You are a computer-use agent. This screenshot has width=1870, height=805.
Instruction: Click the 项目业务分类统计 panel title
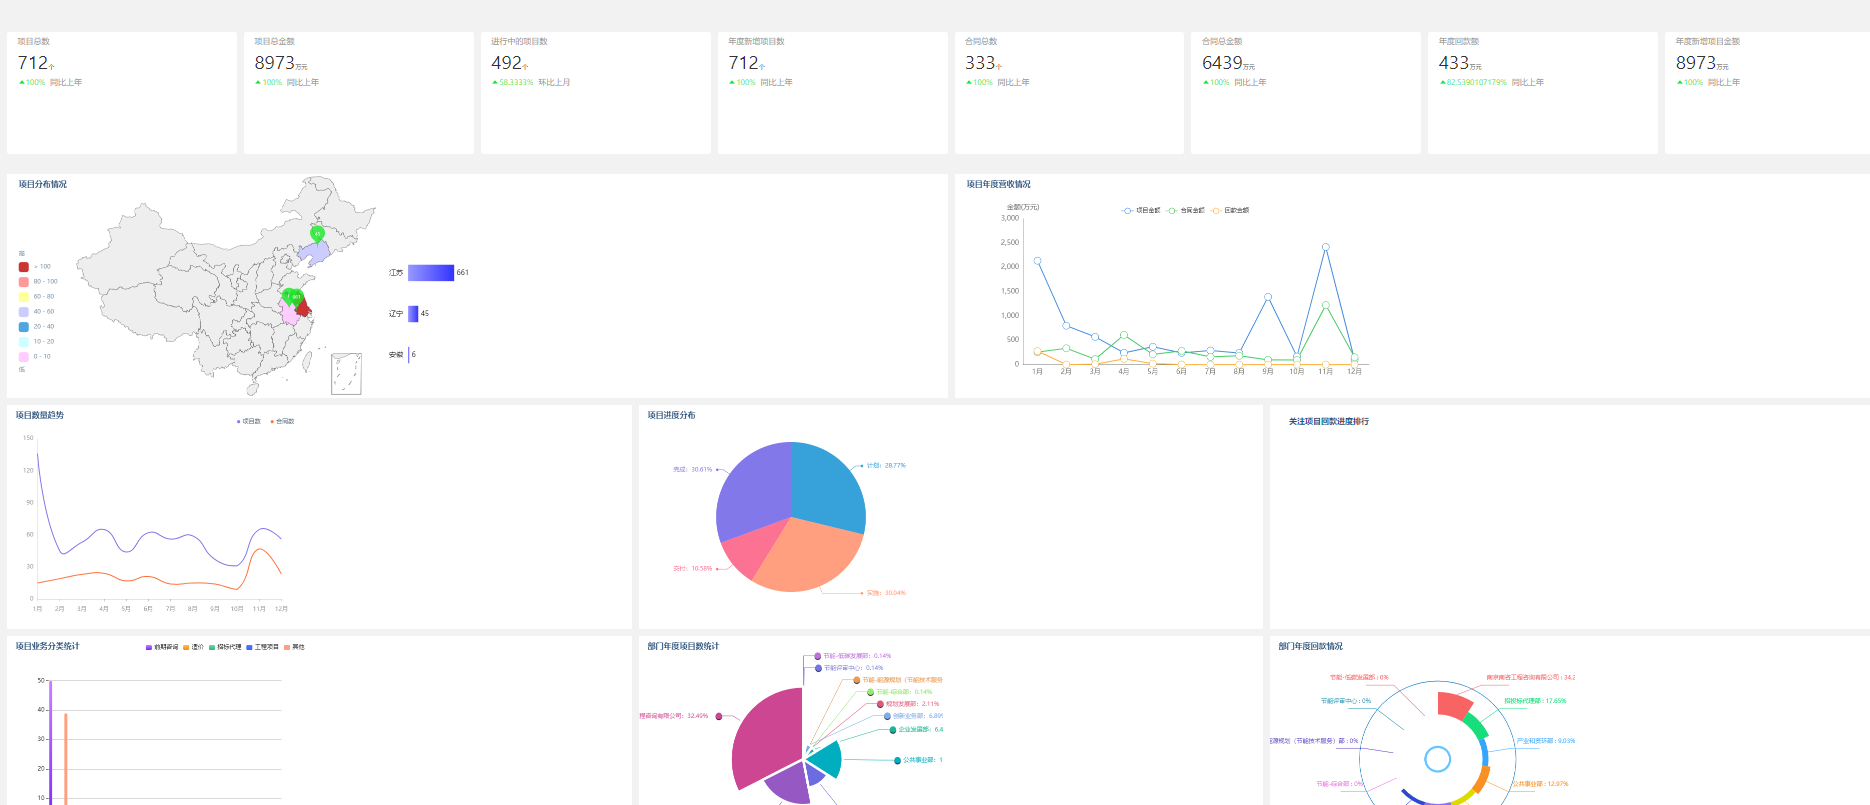(47, 646)
